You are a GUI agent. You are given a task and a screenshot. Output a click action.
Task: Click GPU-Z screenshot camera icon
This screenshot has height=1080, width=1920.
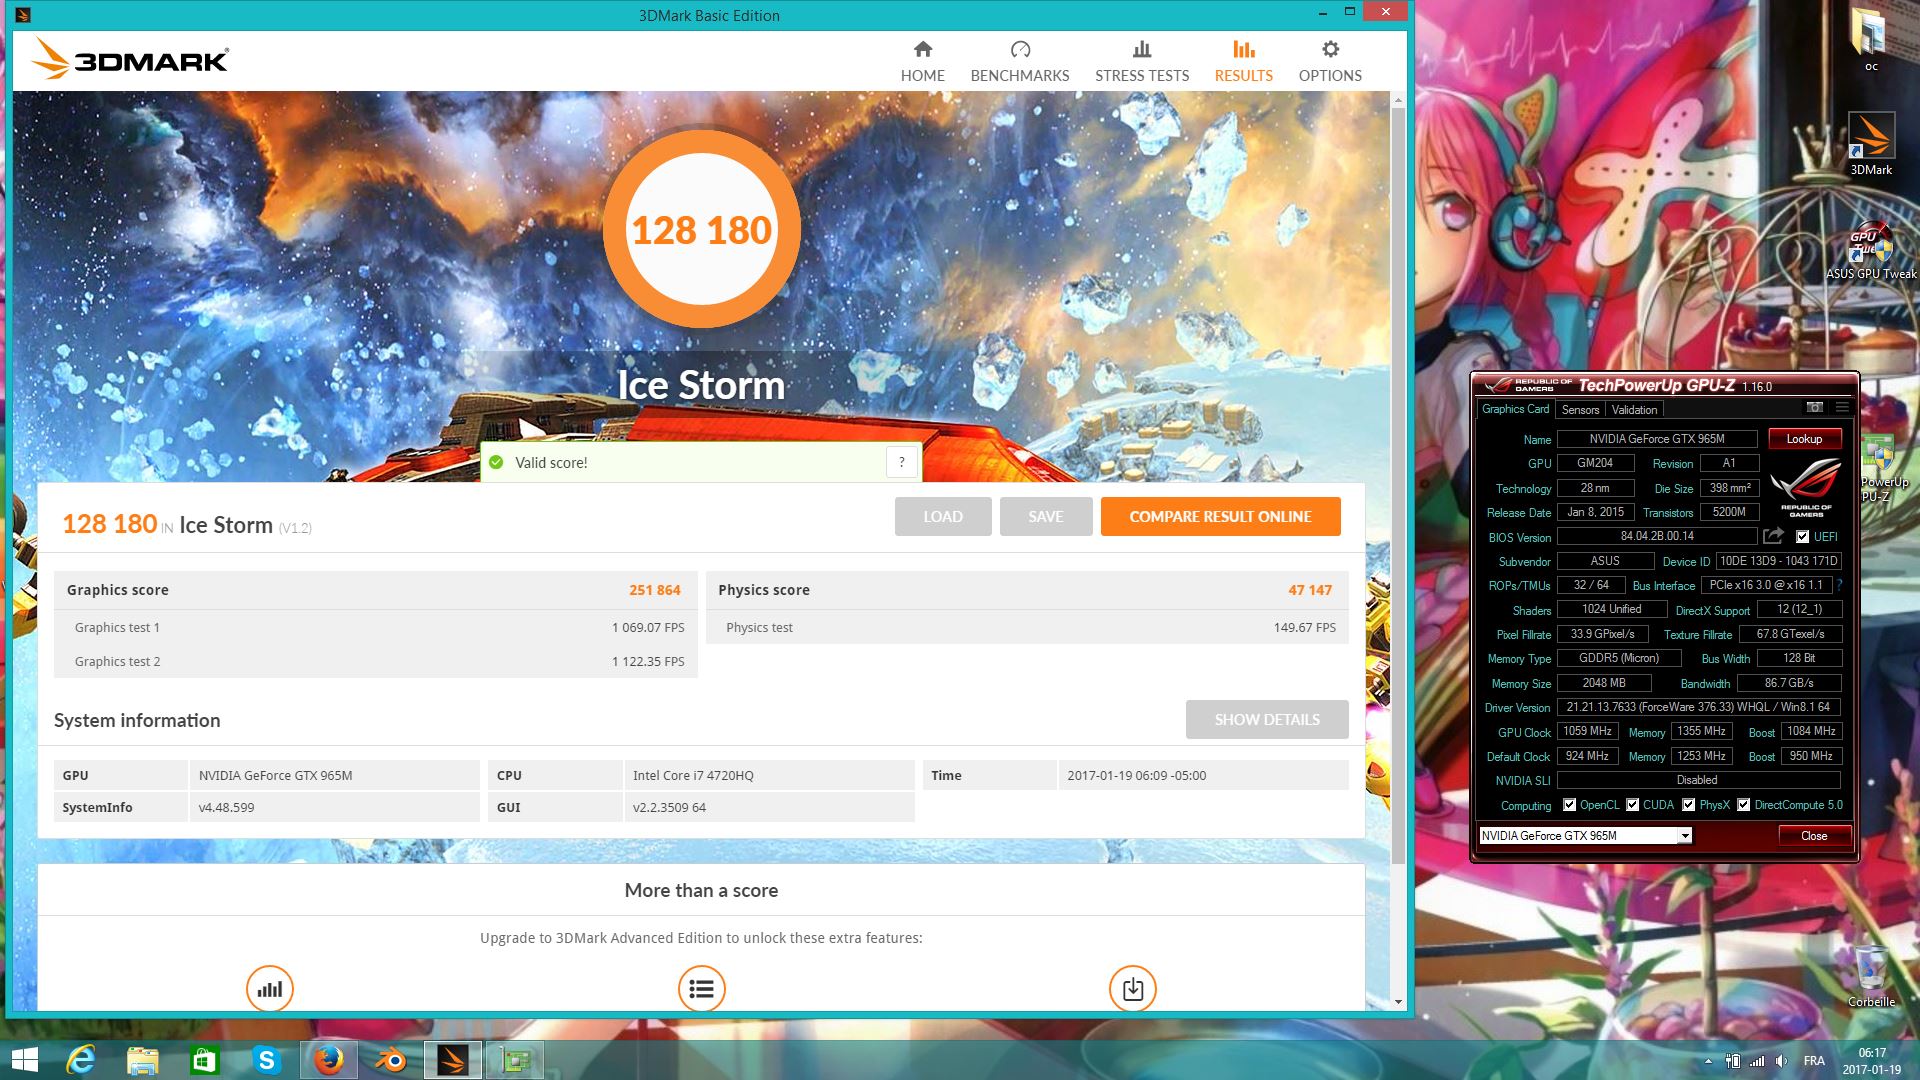click(1815, 407)
